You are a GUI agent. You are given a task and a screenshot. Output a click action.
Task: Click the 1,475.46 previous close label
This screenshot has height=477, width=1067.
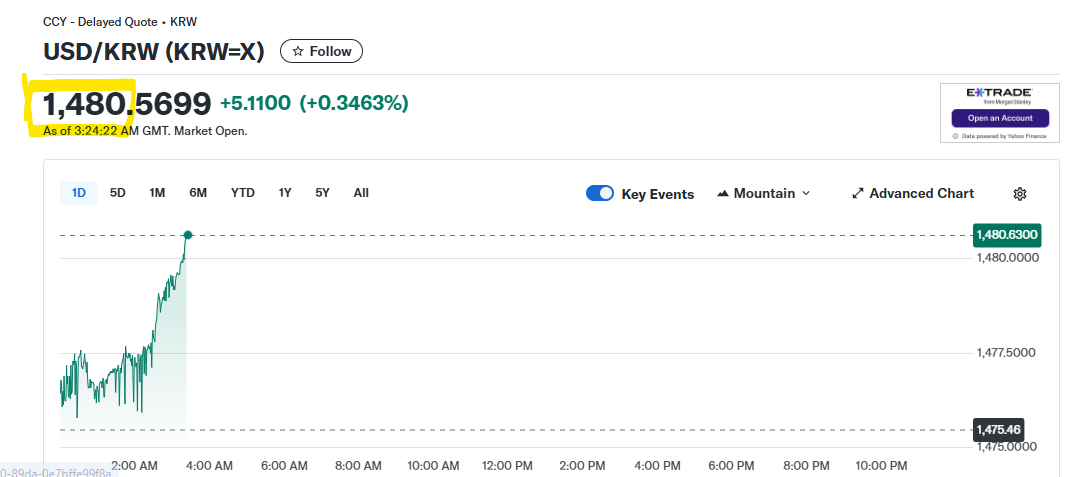(x=998, y=430)
